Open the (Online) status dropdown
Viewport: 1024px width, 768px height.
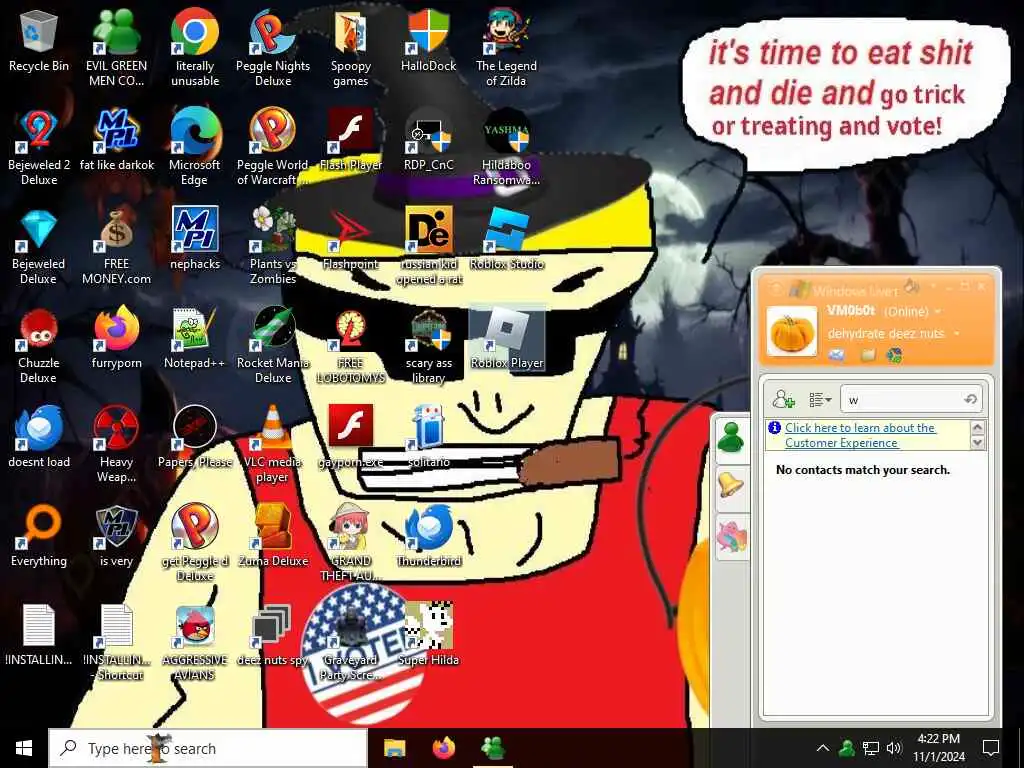[x=913, y=312]
